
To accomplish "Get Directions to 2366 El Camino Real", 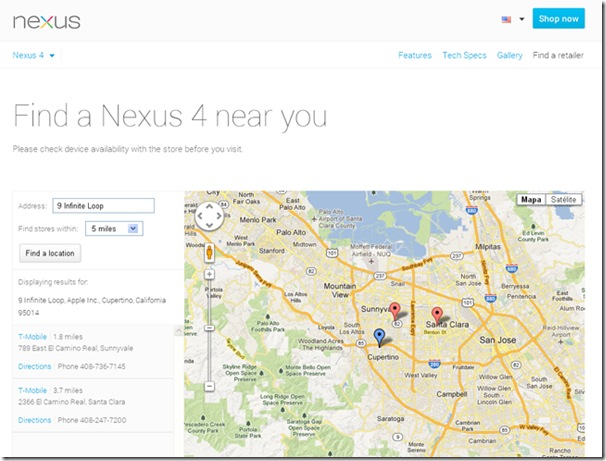I will click(x=34, y=420).
